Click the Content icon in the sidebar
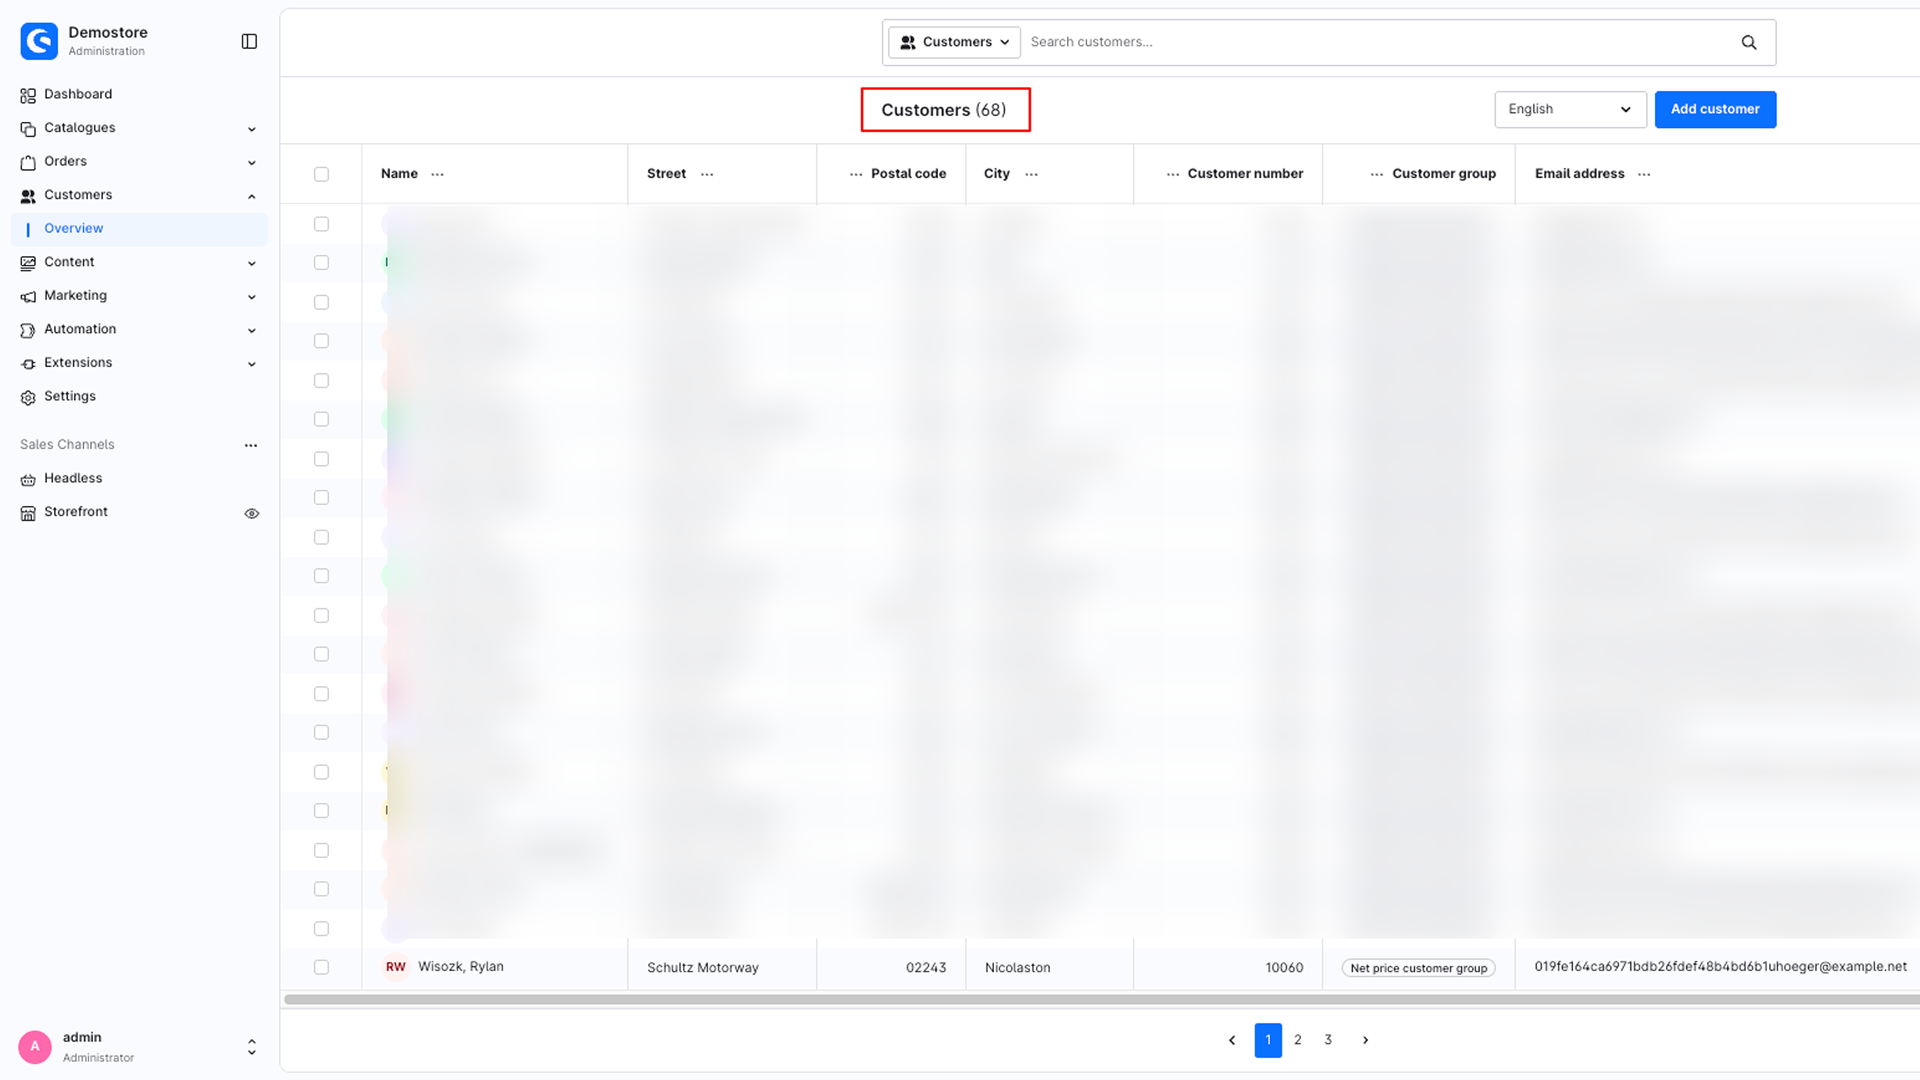Screen dimensions: 1920x1080 click(28, 263)
